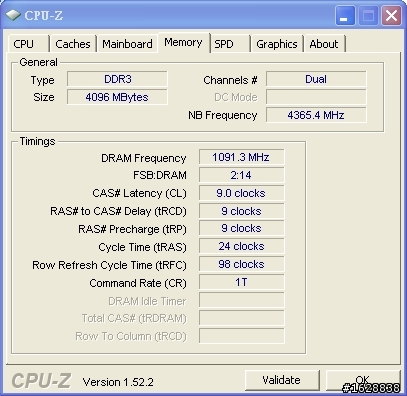Click the FSB:DRAM value 2:14
This screenshot has width=407, height=396.
(x=242, y=175)
